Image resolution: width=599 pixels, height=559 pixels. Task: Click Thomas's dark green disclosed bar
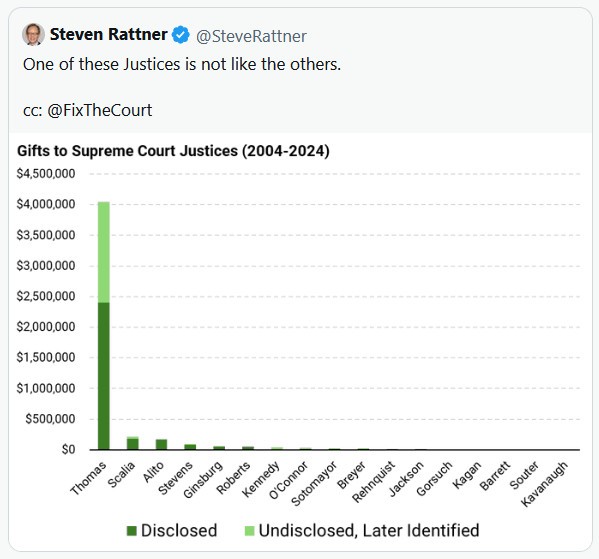[104, 376]
